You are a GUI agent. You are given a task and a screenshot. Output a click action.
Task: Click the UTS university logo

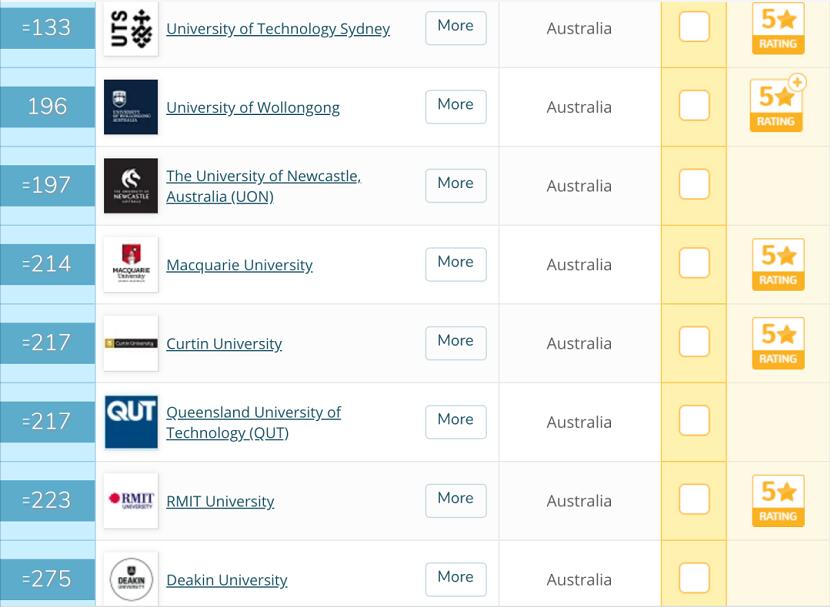tap(131, 29)
